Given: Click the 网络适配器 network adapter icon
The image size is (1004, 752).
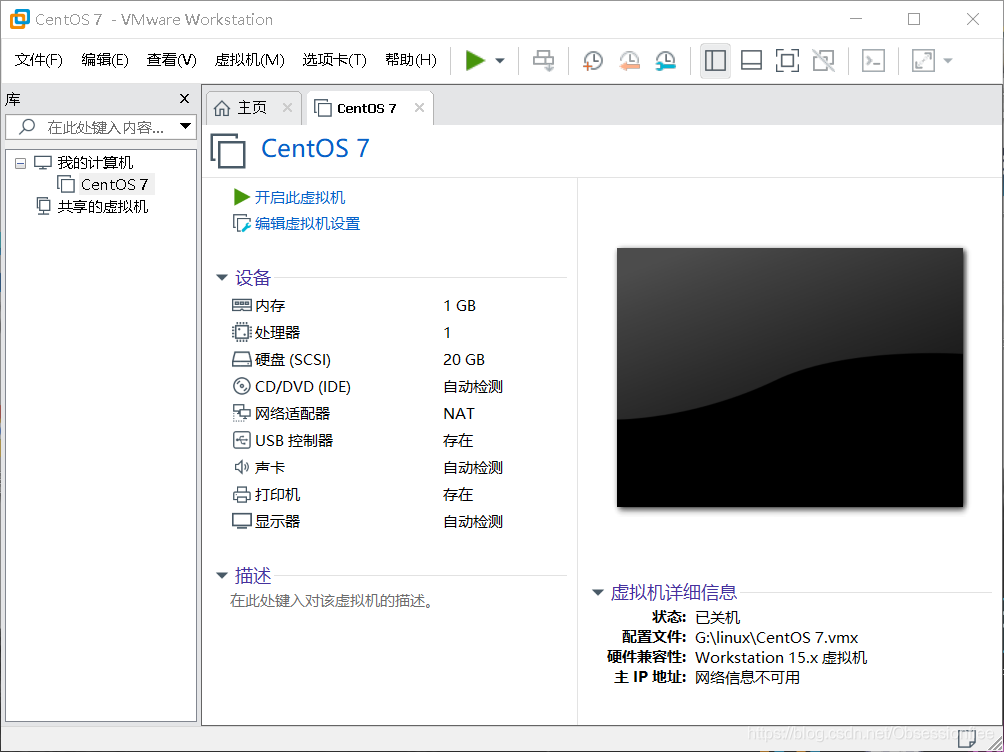Looking at the screenshot, I should coord(241,413).
